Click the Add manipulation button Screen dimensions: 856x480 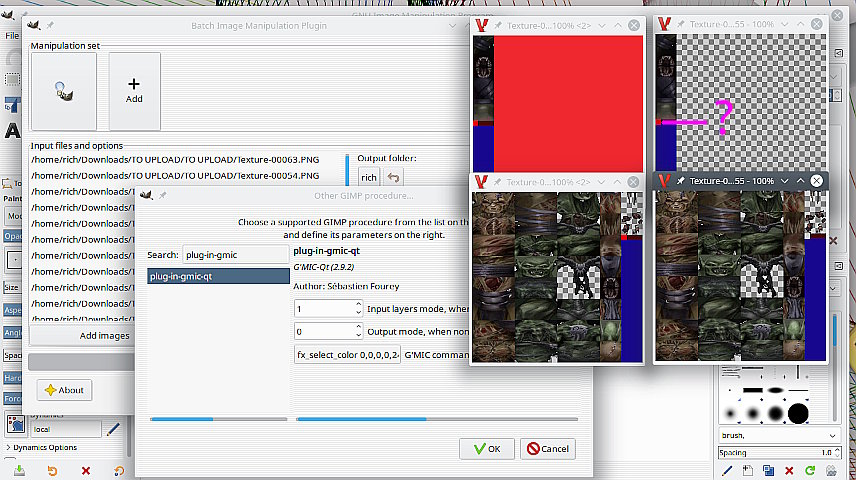[x=134, y=91]
